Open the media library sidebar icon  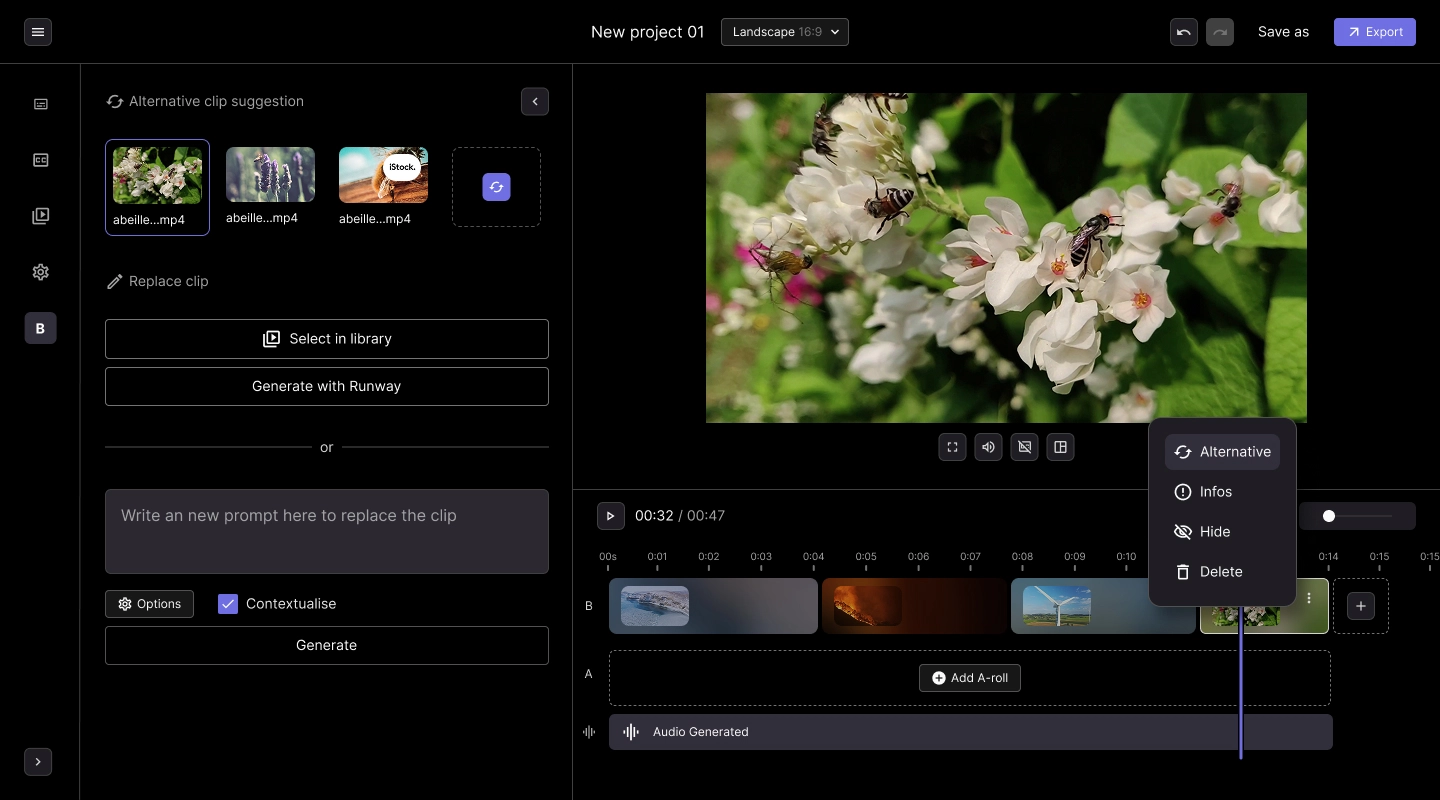[41, 216]
